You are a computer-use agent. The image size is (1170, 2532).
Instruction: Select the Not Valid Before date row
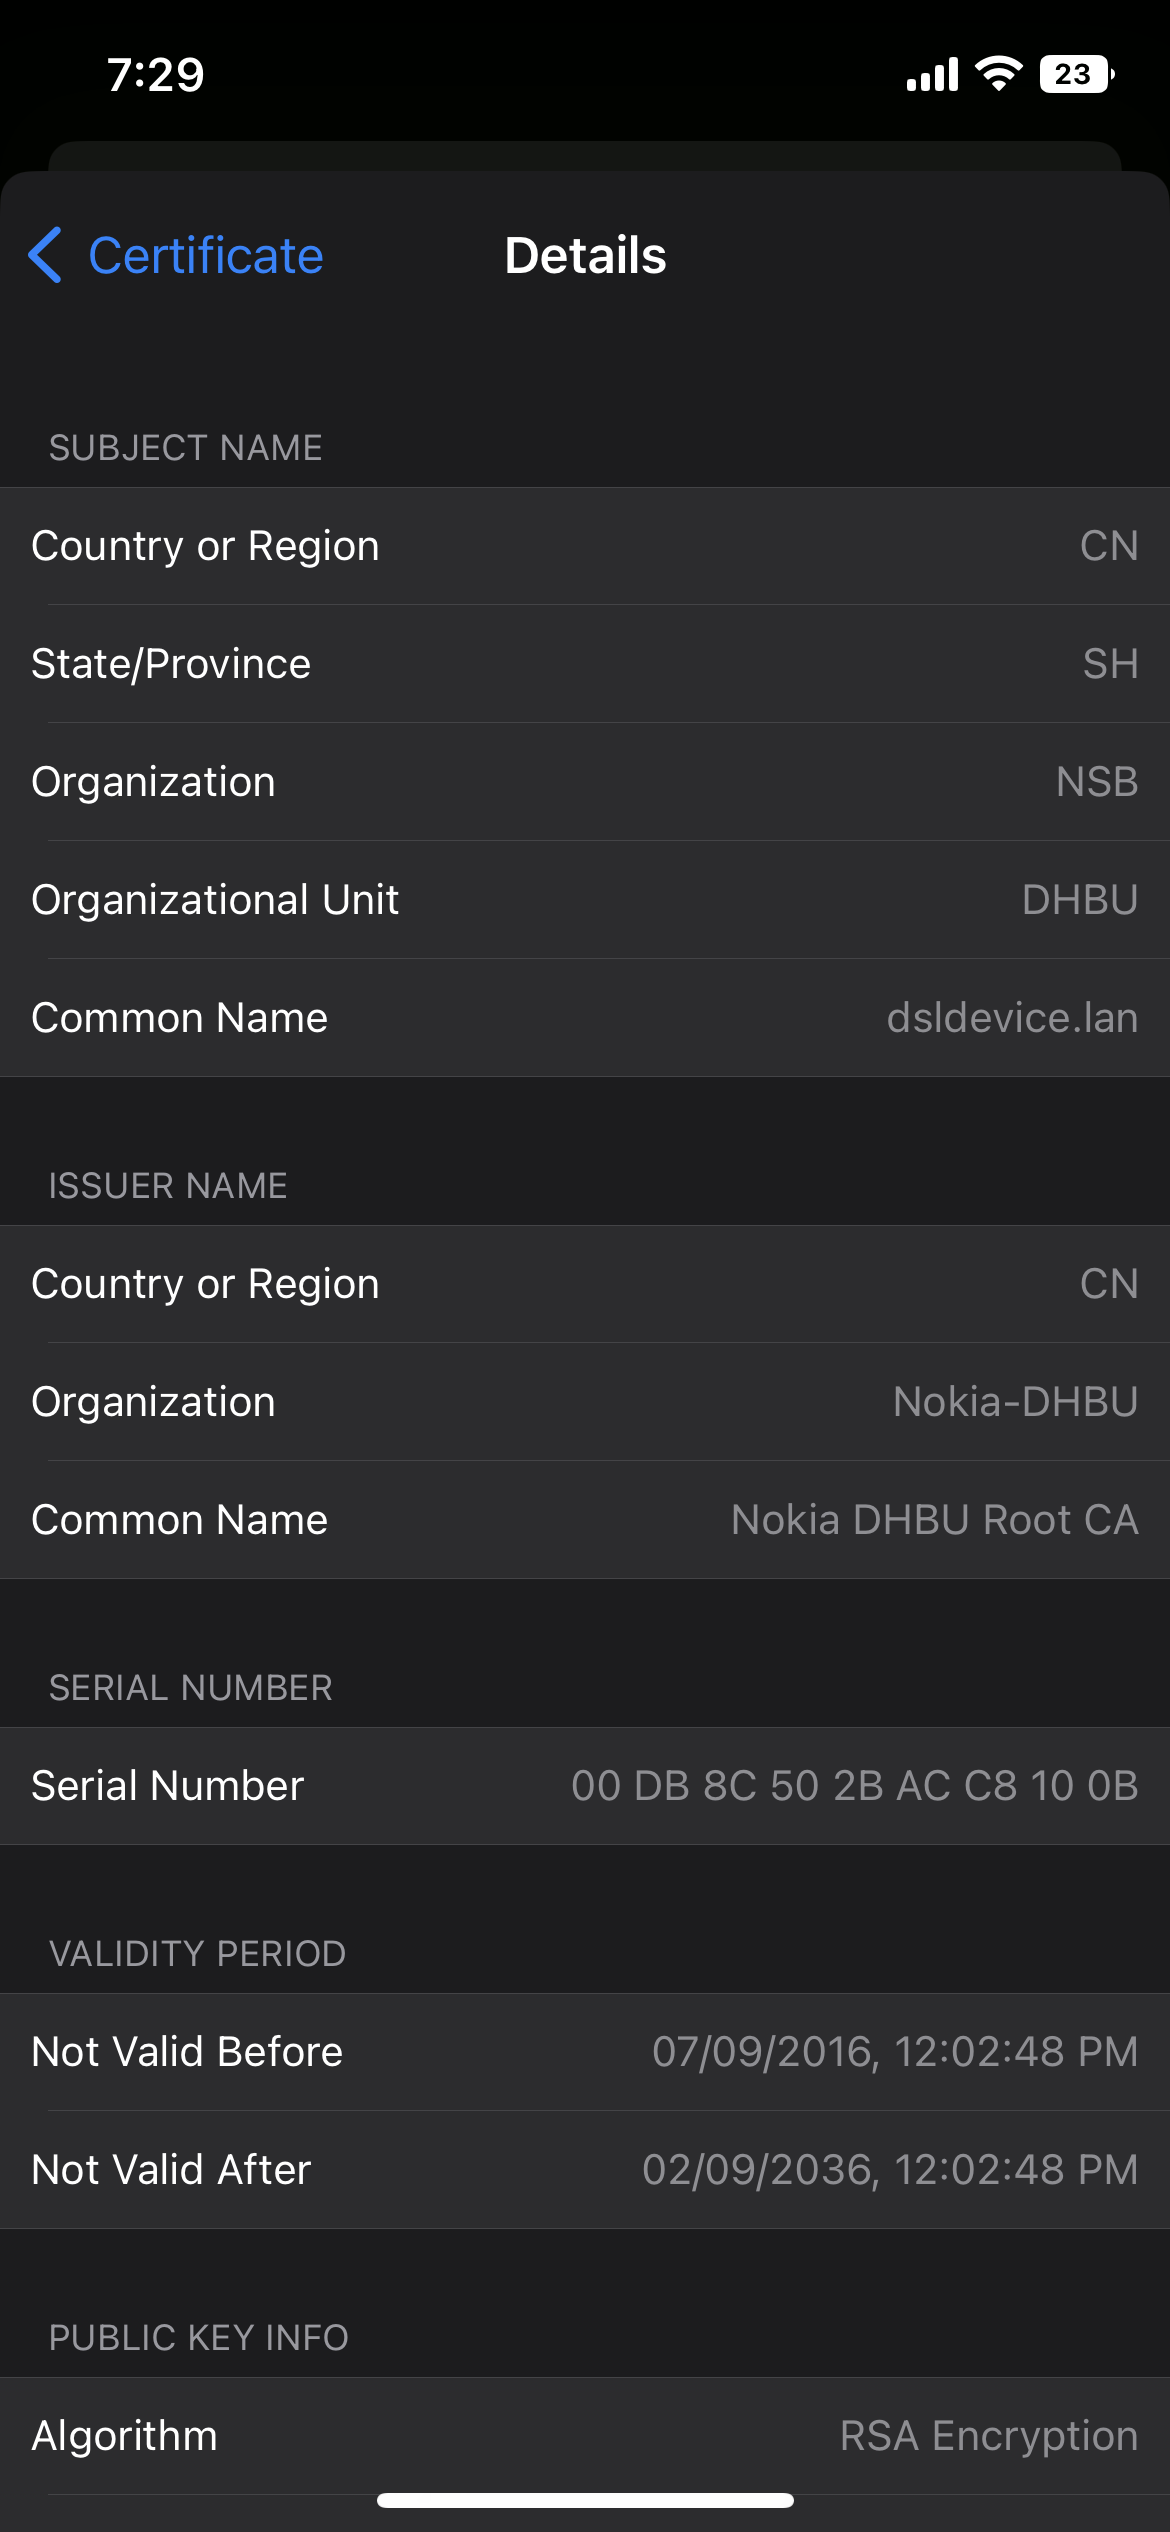[x=585, y=2052]
